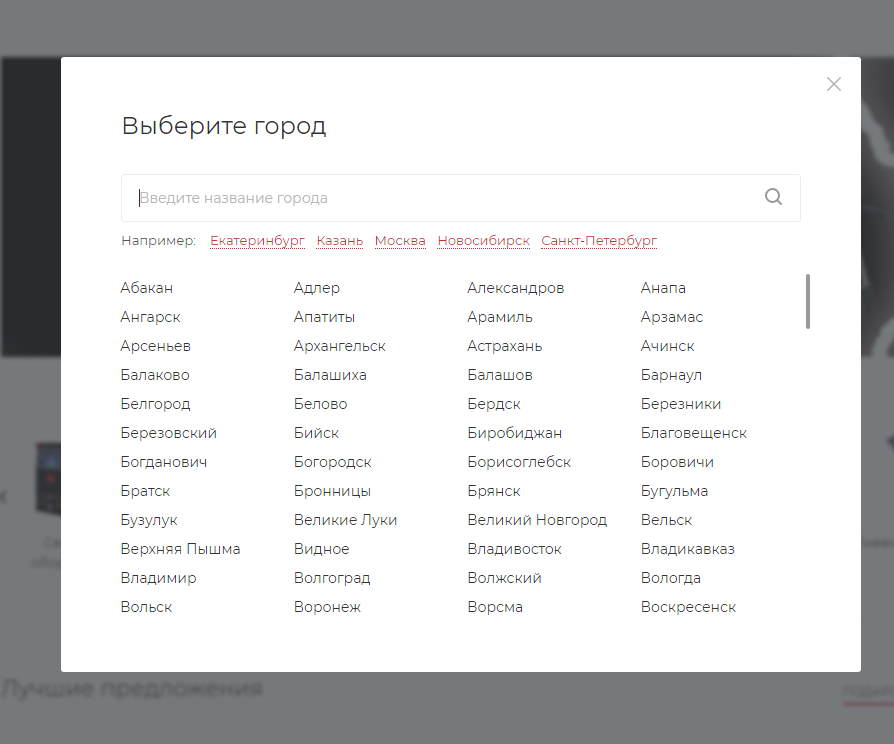
Task: Select city Богданович
Action: [x=164, y=462]
